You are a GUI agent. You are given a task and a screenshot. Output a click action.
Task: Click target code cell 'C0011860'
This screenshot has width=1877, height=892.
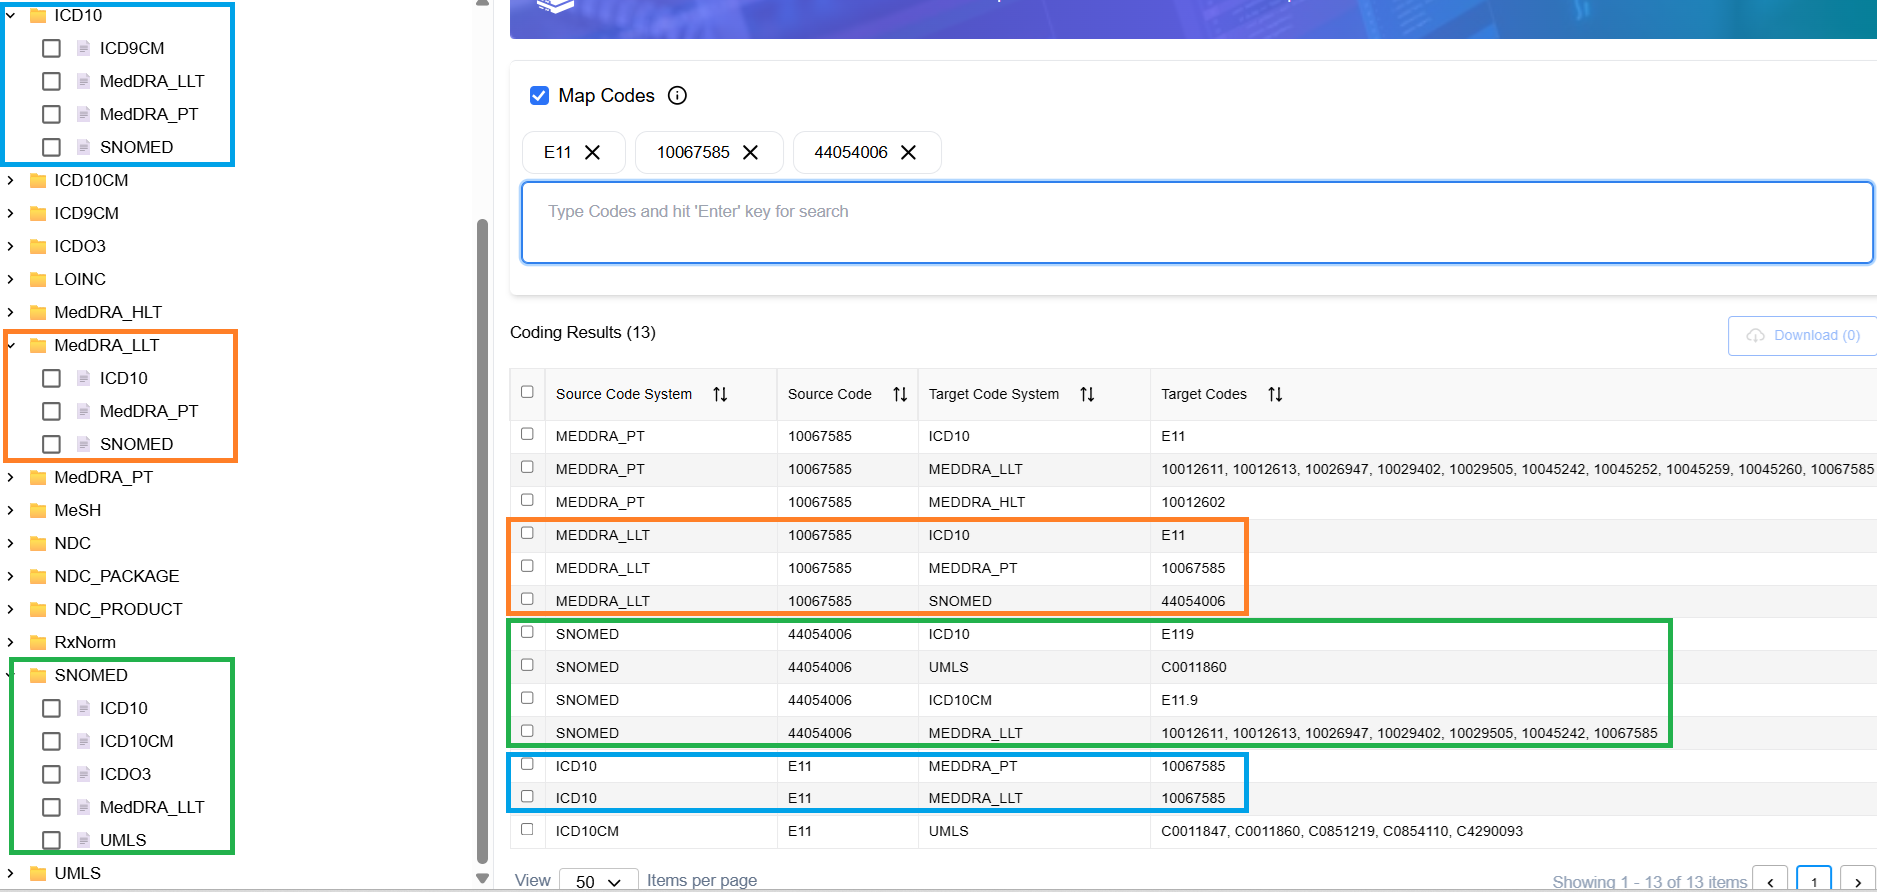click(x=1193, y=667)
